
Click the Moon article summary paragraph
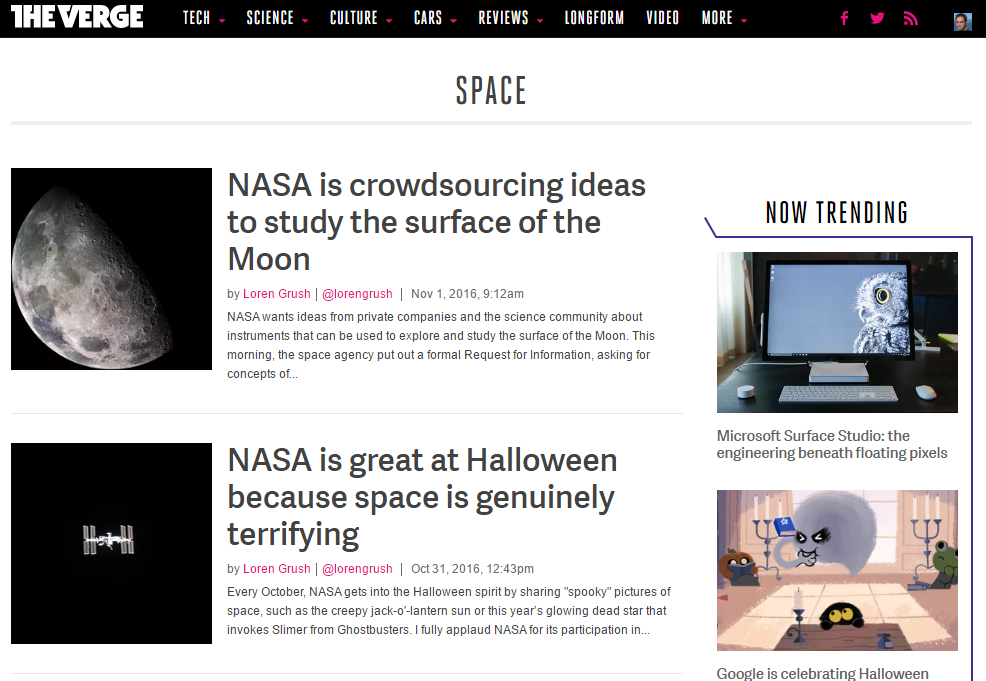pos(441,345)
